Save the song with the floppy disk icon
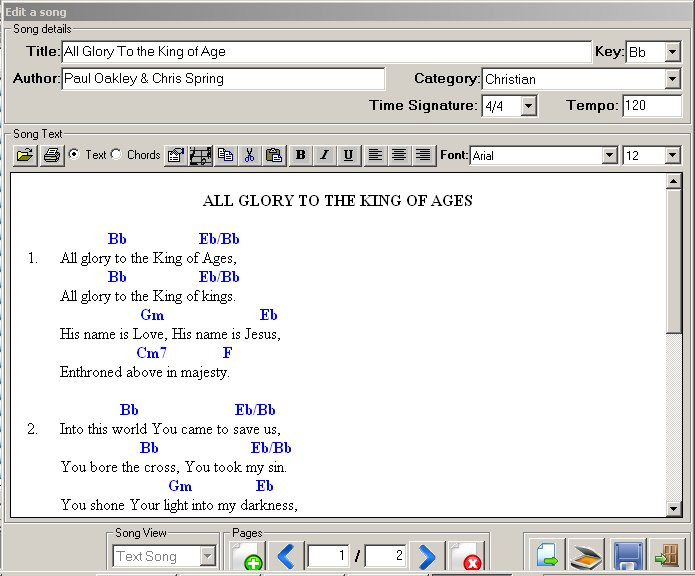Image resolution: width=695 pixels, height=576 pixels. [629, 554]
